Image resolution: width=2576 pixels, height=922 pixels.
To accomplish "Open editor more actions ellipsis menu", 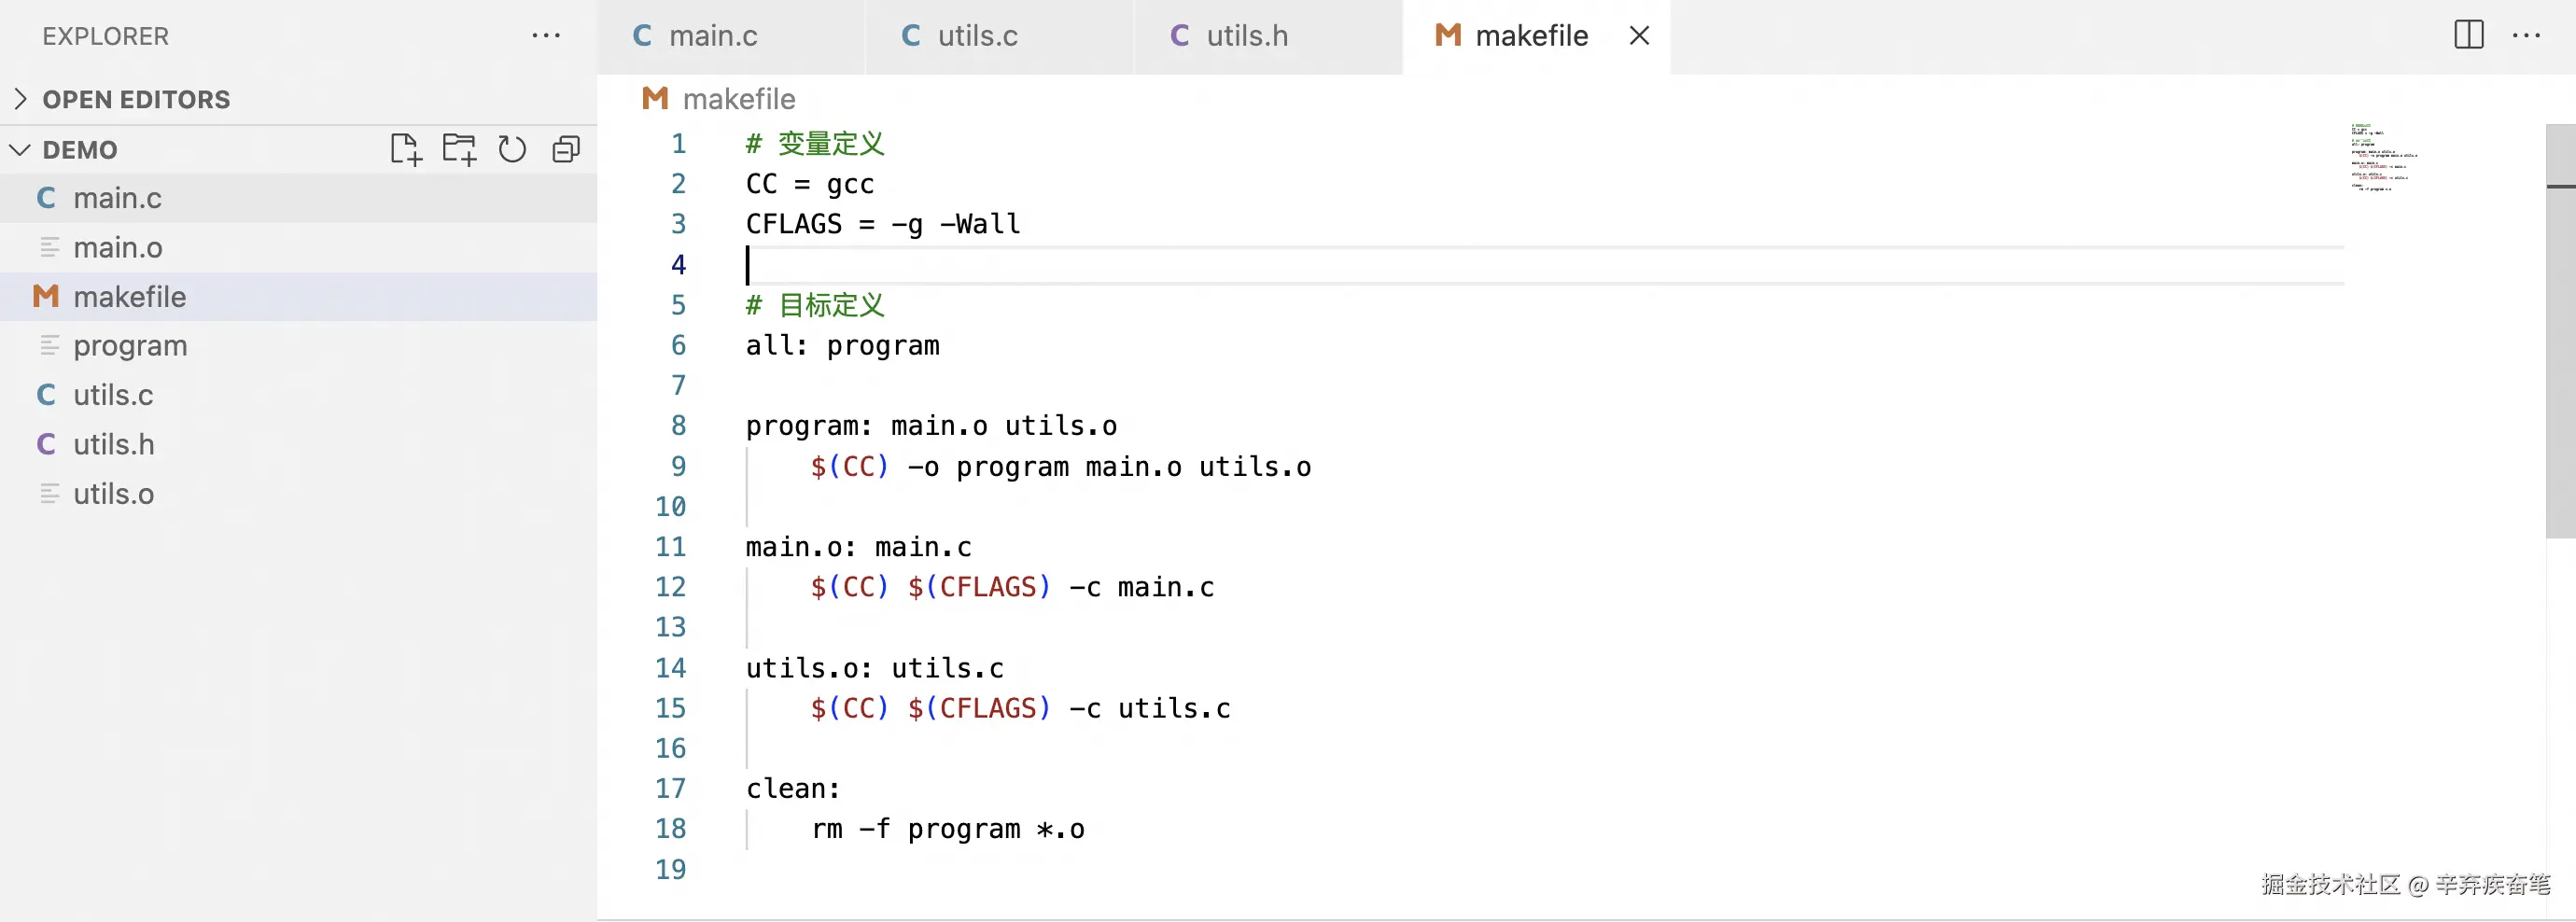I will (x=2526, y=36).
